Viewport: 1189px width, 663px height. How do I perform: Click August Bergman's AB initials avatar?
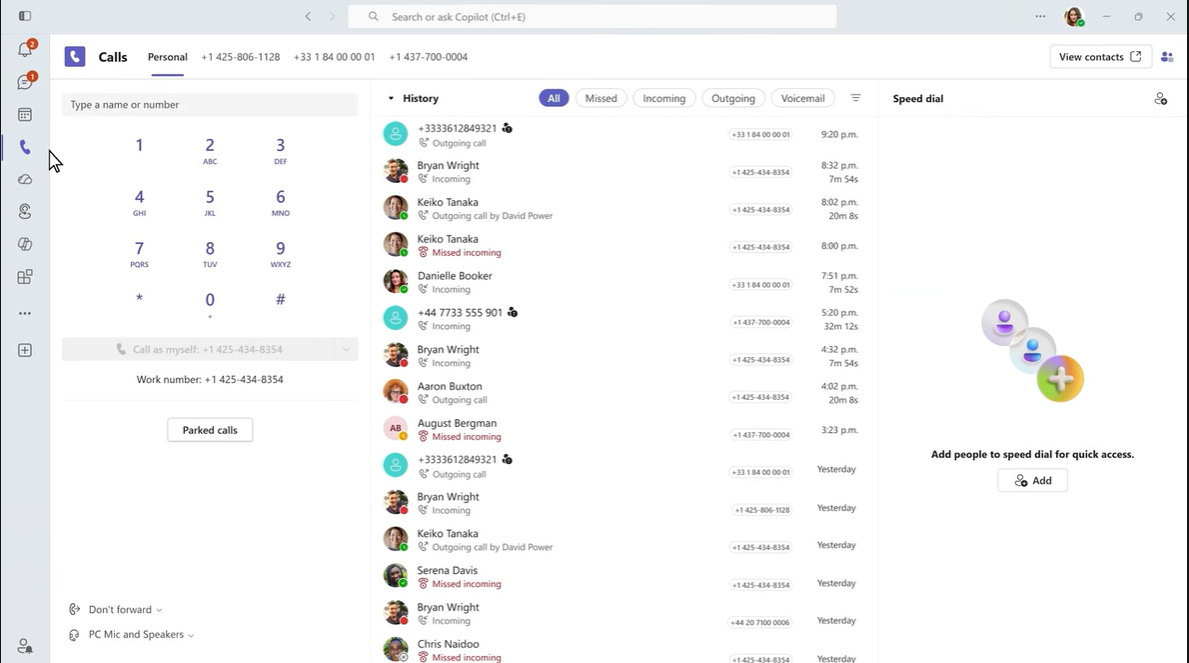click(x=395, y=429)
